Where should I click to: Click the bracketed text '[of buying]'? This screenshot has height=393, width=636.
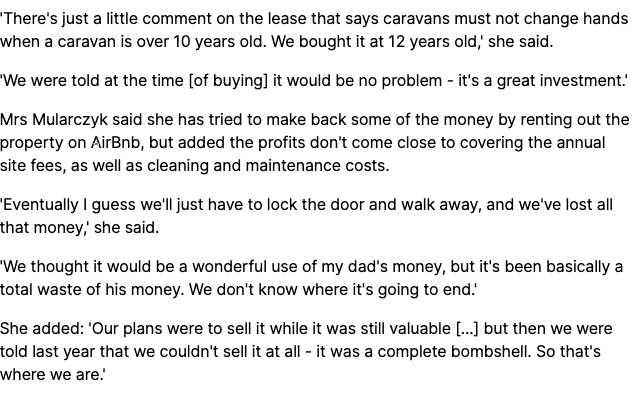click(228, 81)
